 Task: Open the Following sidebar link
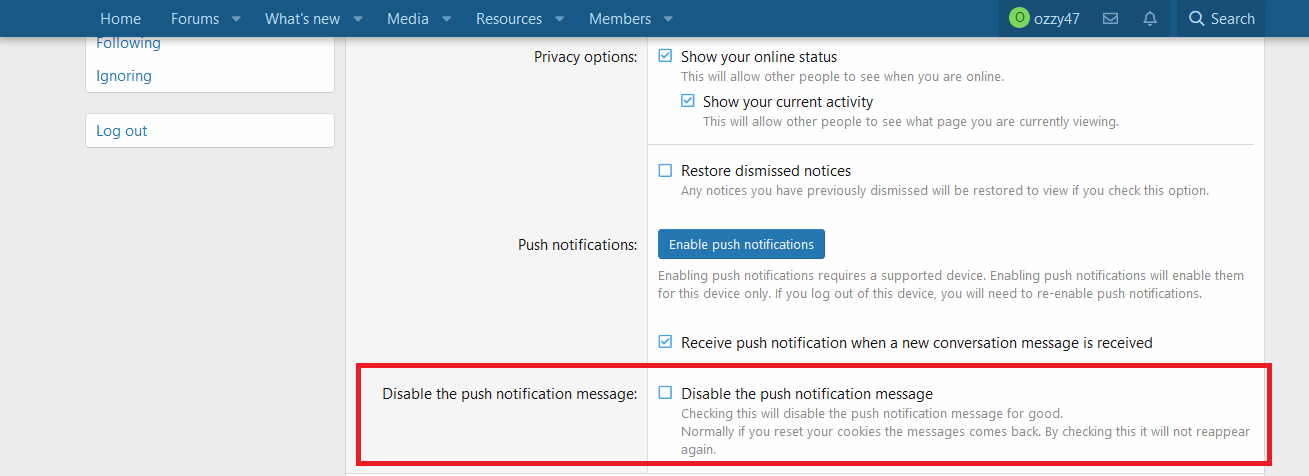click(x=128, y=43)
